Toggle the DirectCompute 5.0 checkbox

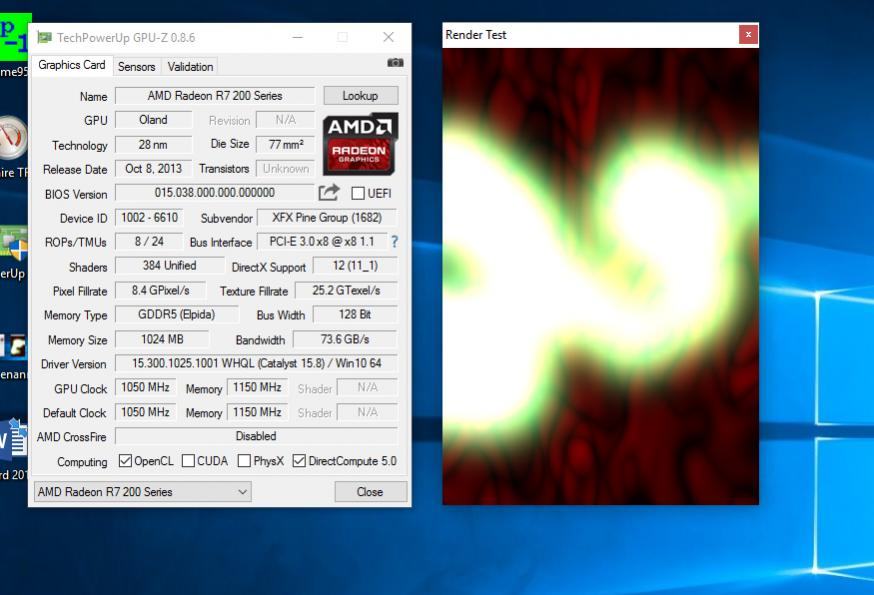coord(299,461)
